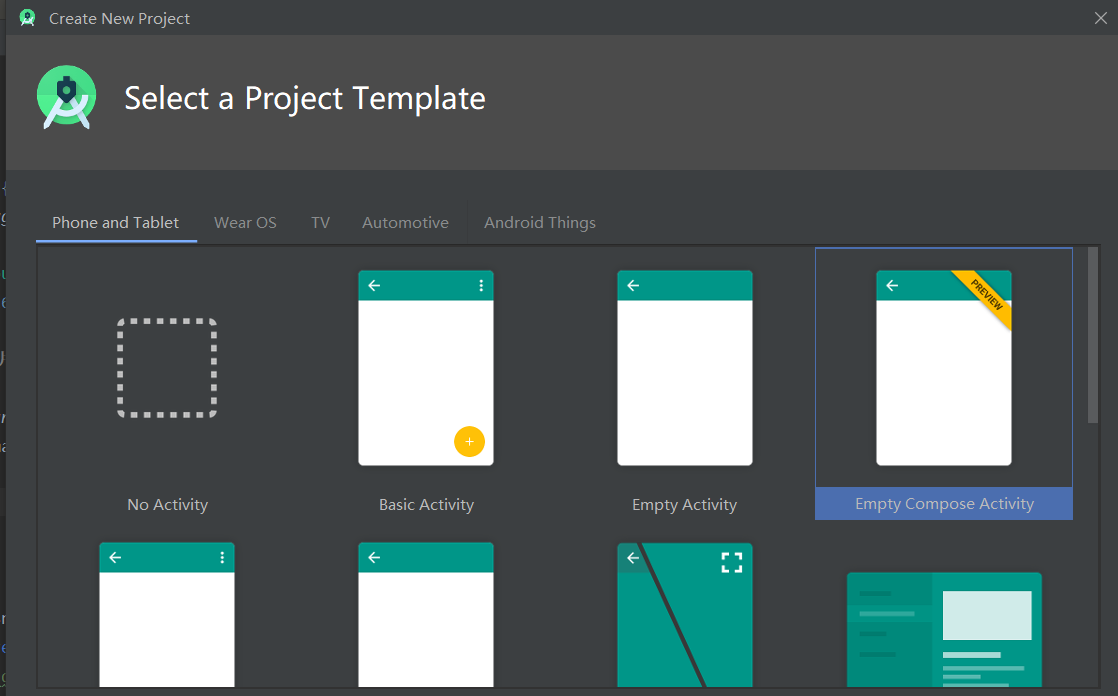Open the Automotive tab
Screen dimensions: 1118x696
pos(405,222)
